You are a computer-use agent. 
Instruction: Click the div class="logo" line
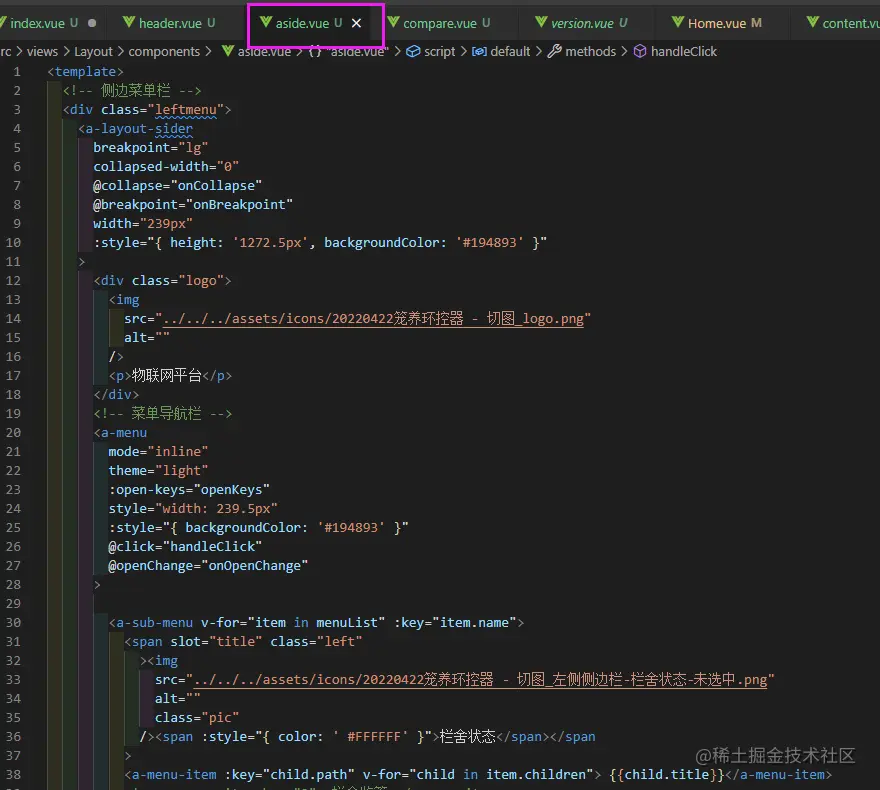(162, 281)
